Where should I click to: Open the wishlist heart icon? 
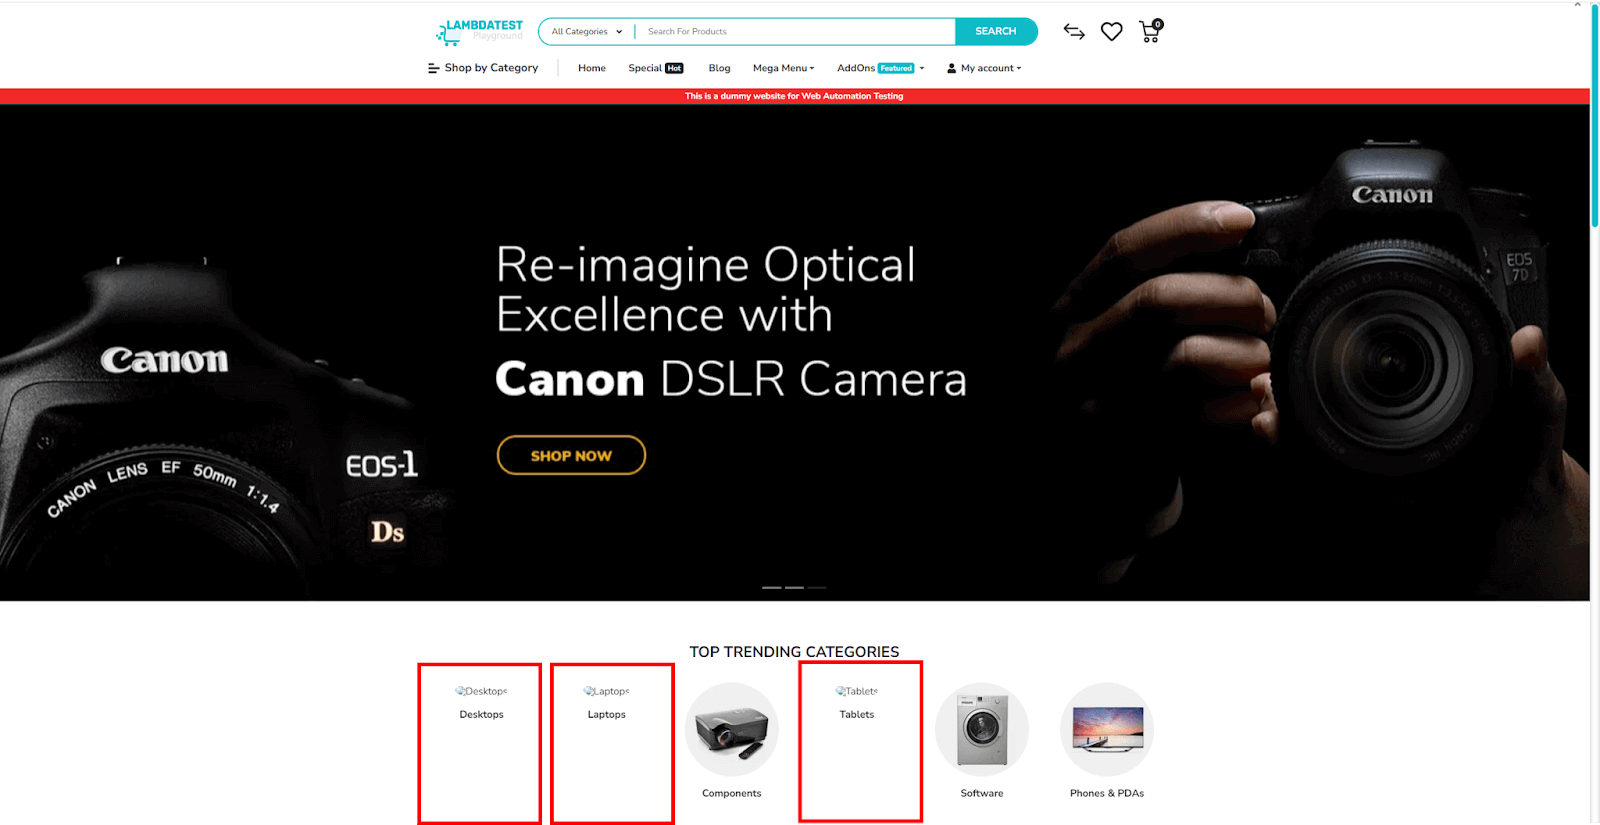[x=1111, y=32]
